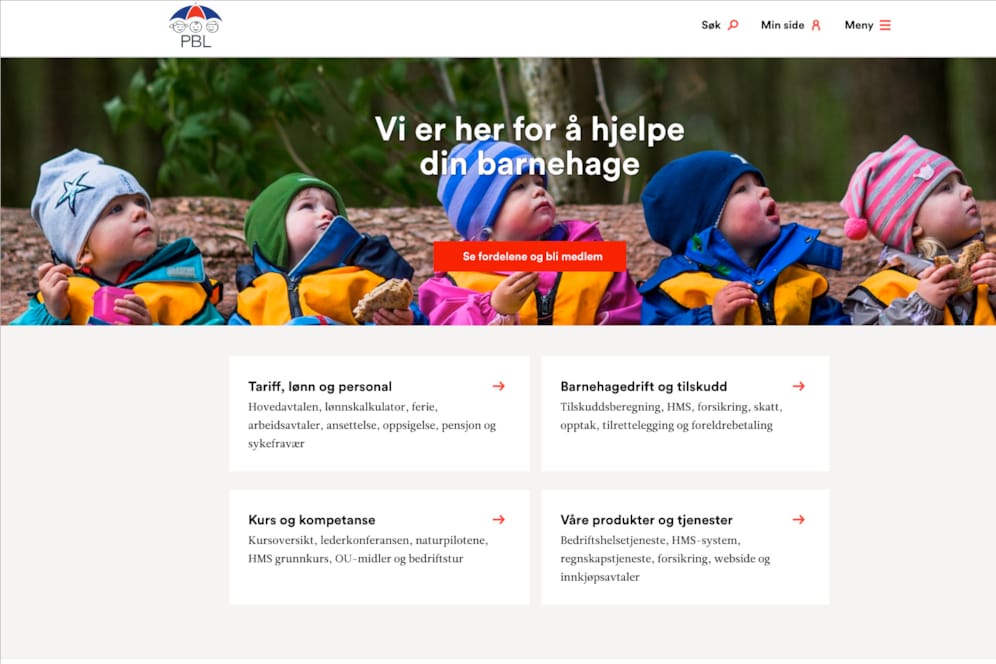Click the Min side person icon

(x=816, y=25)
